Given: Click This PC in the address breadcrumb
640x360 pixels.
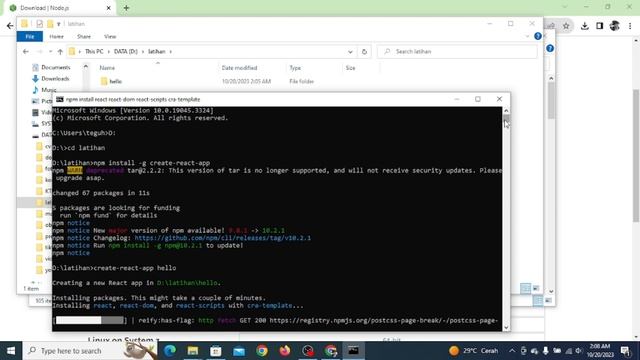Looking at the screenshot, I should coord(94,51).
